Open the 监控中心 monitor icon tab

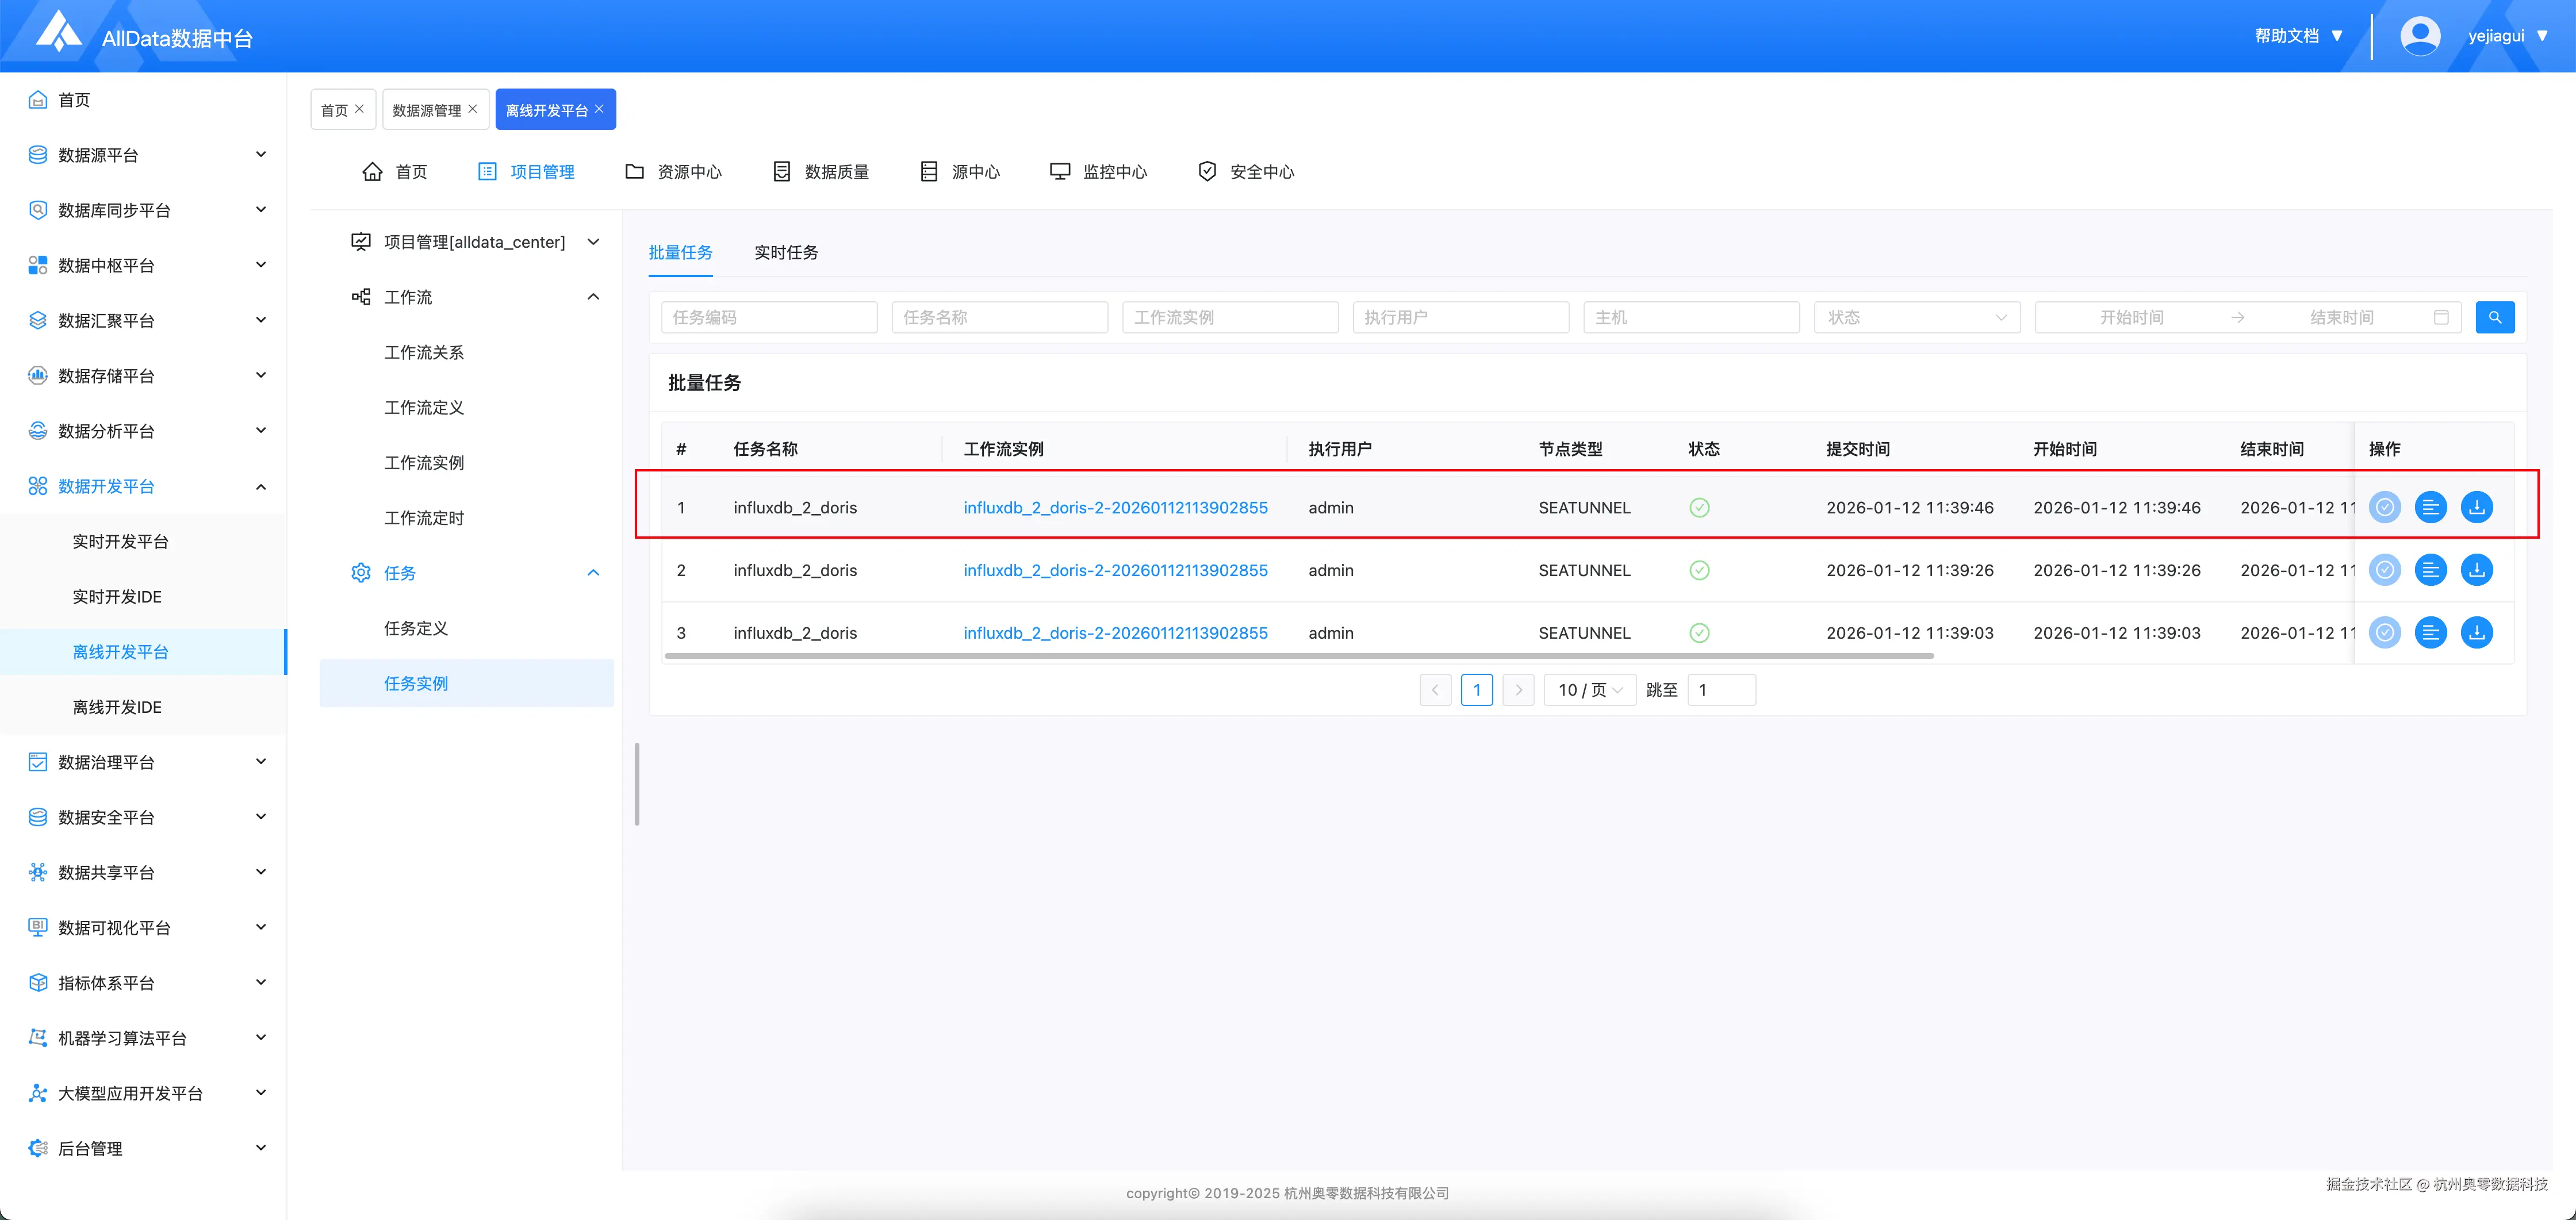tap(1098, 172)
